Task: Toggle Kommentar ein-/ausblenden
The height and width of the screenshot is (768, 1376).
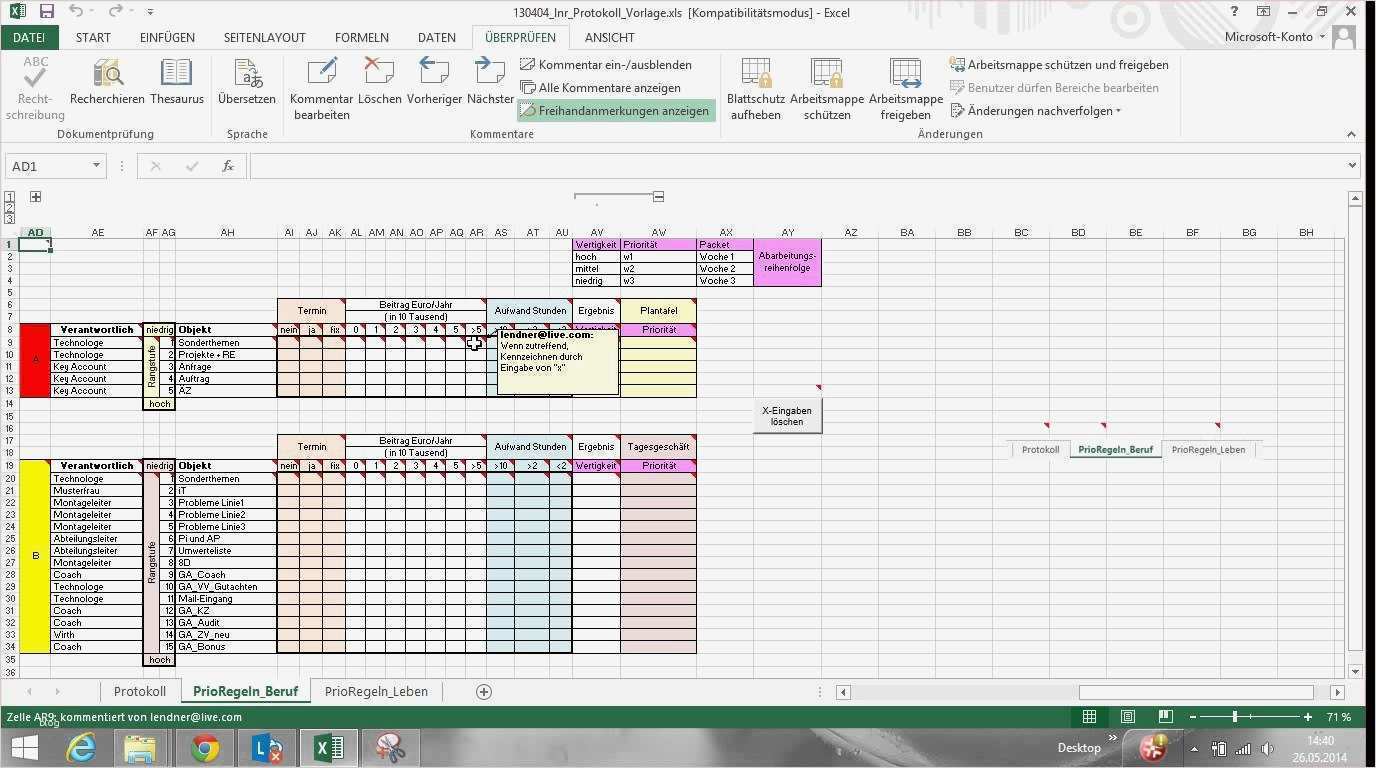Action: coord(604,64)
